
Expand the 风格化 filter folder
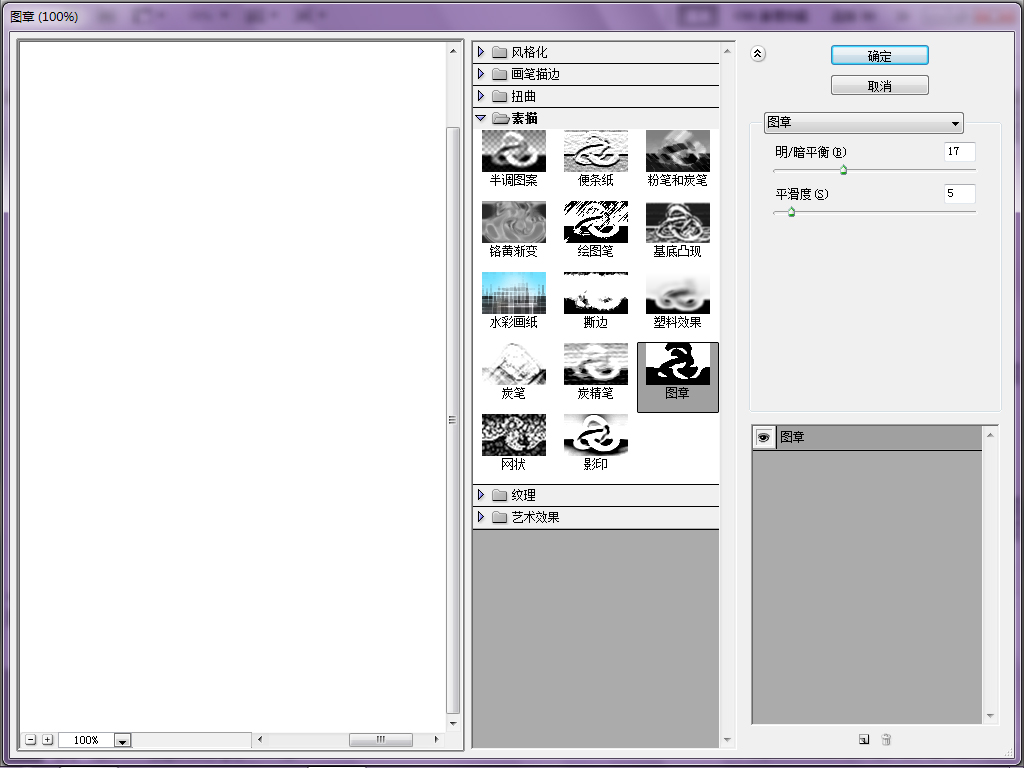(481, 52)
